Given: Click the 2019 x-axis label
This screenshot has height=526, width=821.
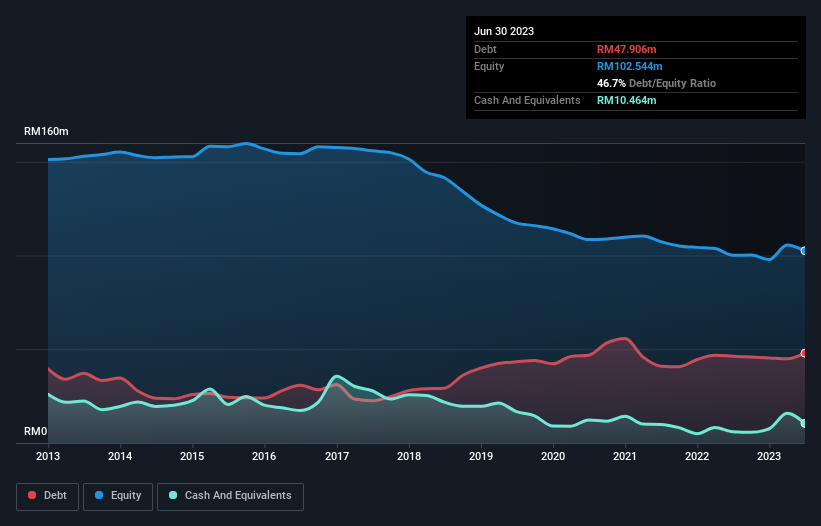Looking at the screenshot, I should click(x=481, y=456).
